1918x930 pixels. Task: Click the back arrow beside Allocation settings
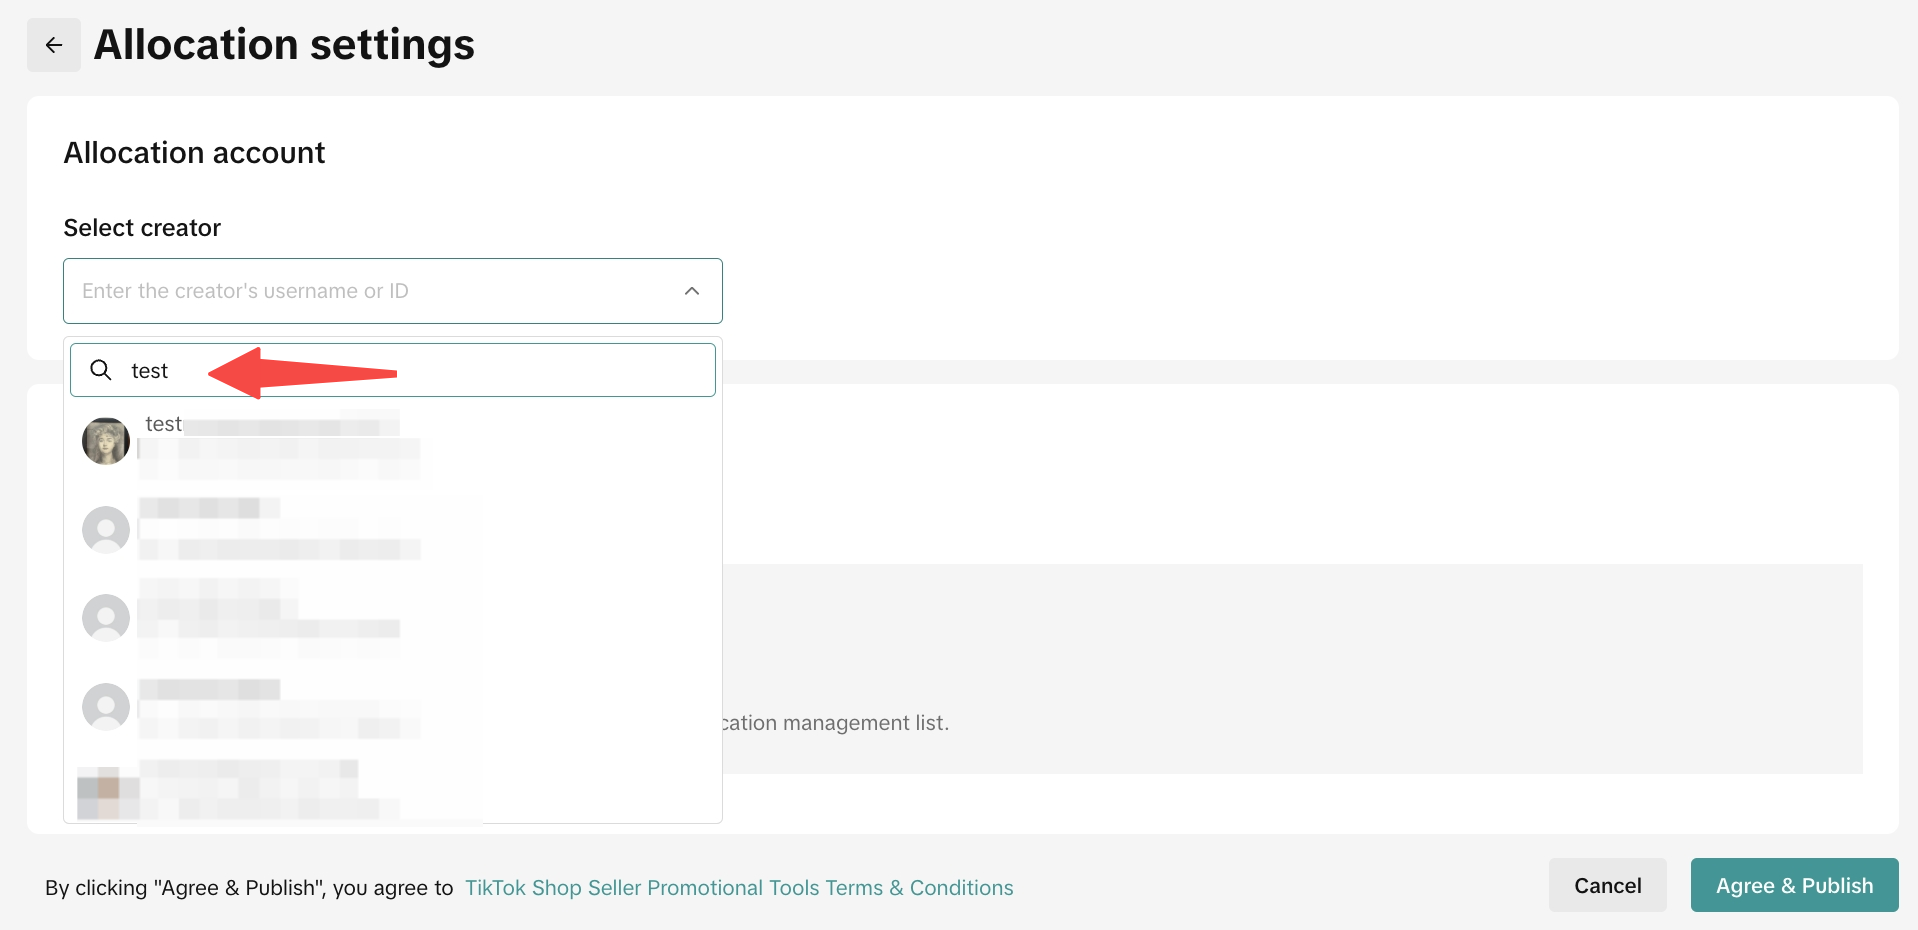click(x=54, y=45)
